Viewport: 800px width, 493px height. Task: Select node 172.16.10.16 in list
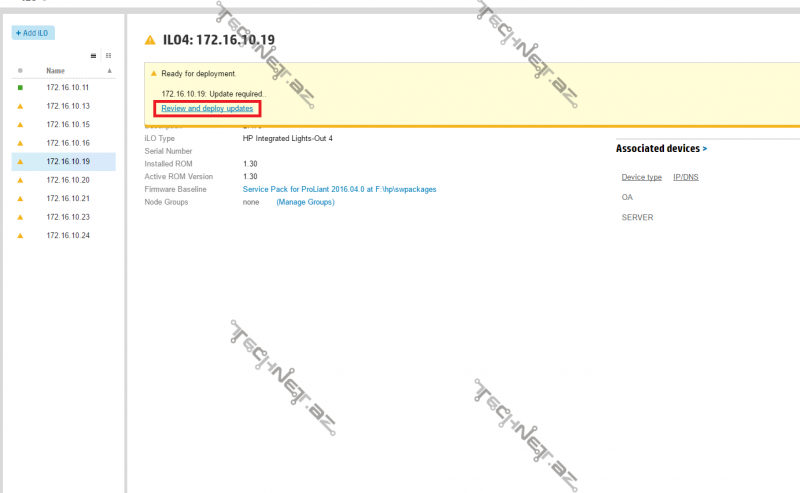(68, 143)
